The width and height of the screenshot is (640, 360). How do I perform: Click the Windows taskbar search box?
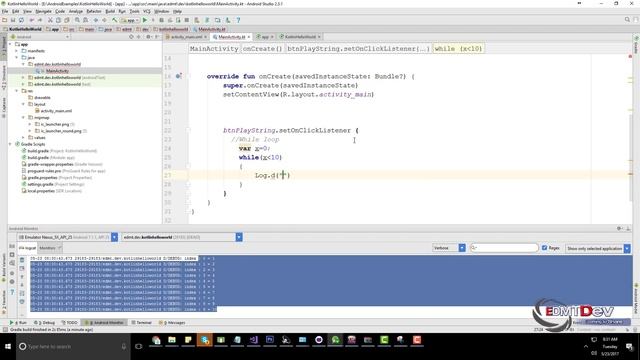[x=73, y=346]
